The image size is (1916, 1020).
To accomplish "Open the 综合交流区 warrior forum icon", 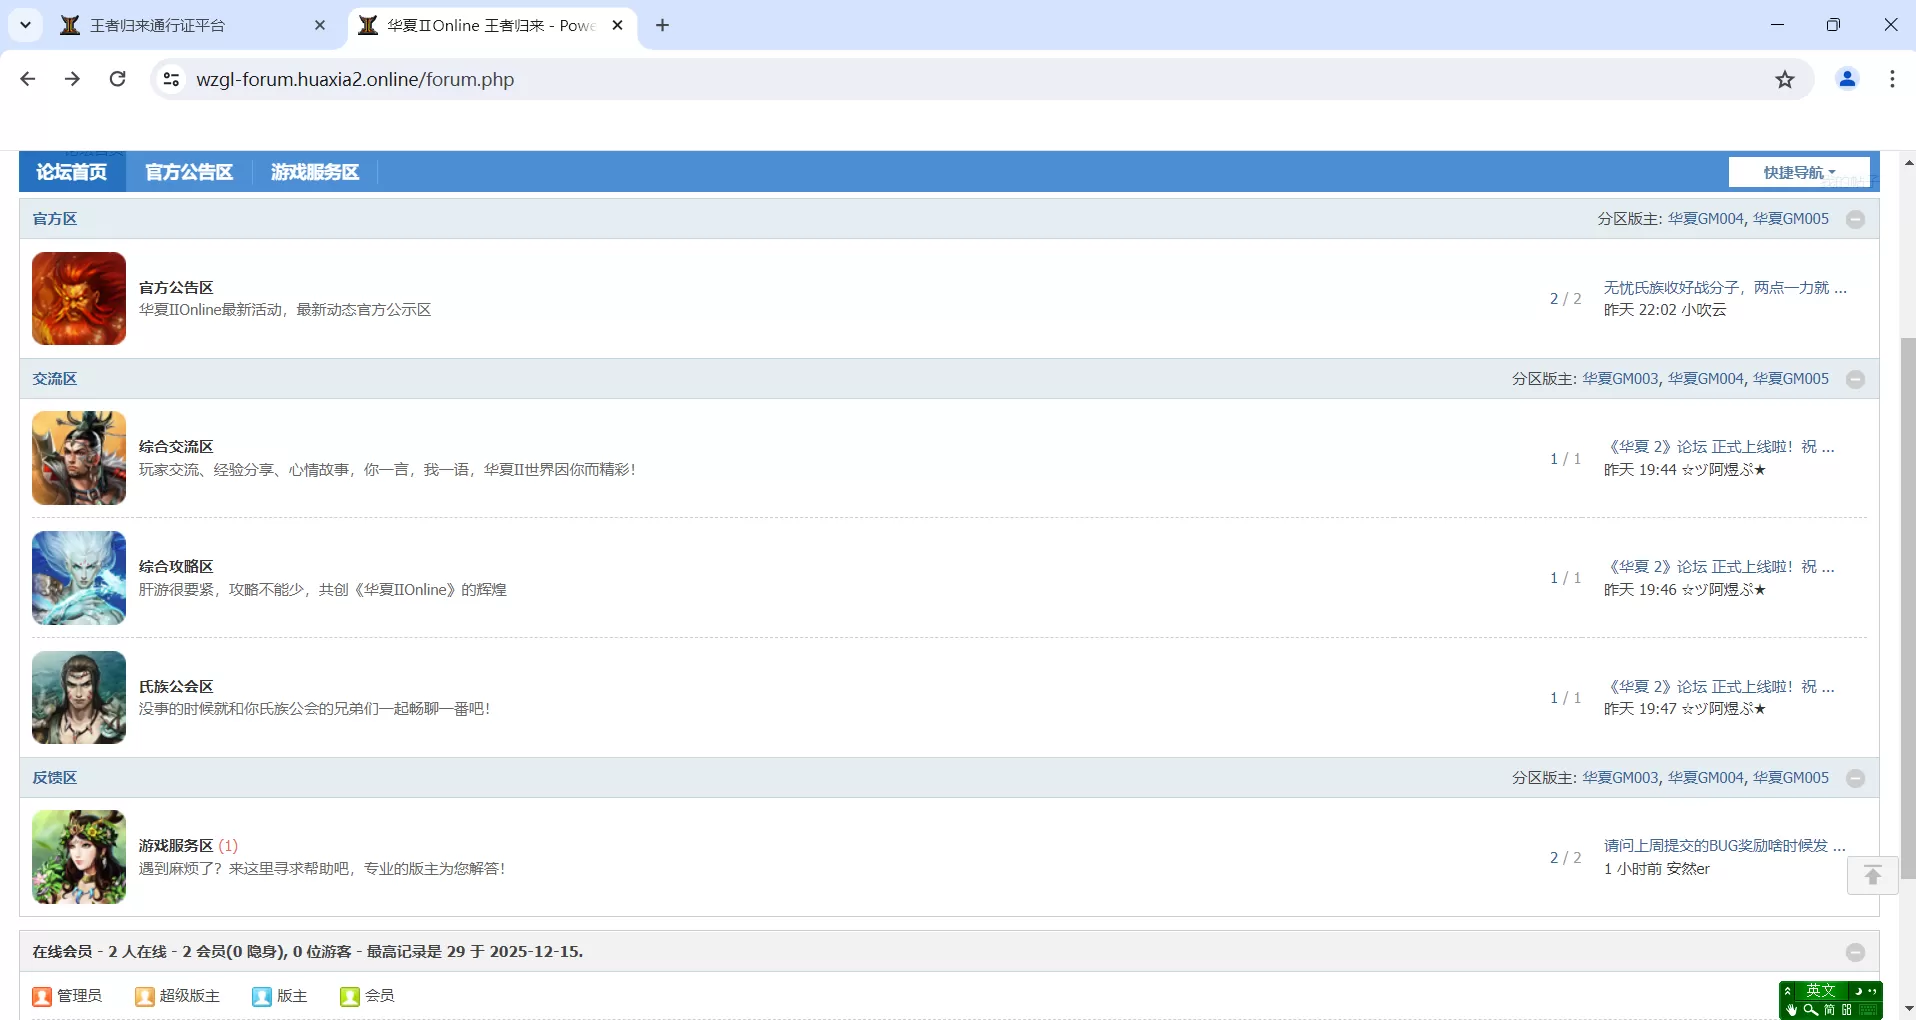I will point(79,458).
